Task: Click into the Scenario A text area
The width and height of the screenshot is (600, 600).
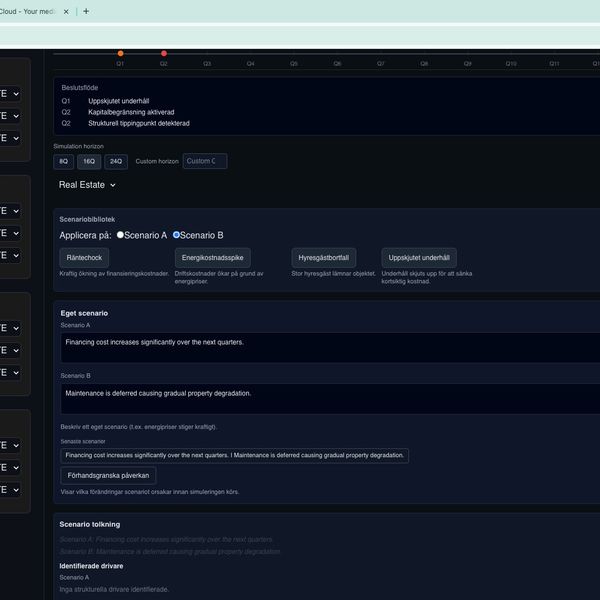Action: (x=330, y=347)
